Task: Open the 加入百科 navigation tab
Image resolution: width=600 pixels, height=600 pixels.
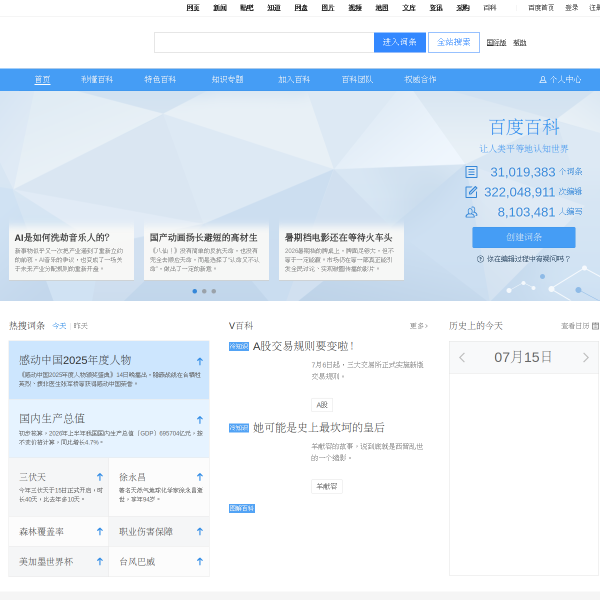Action: (294, 80)
